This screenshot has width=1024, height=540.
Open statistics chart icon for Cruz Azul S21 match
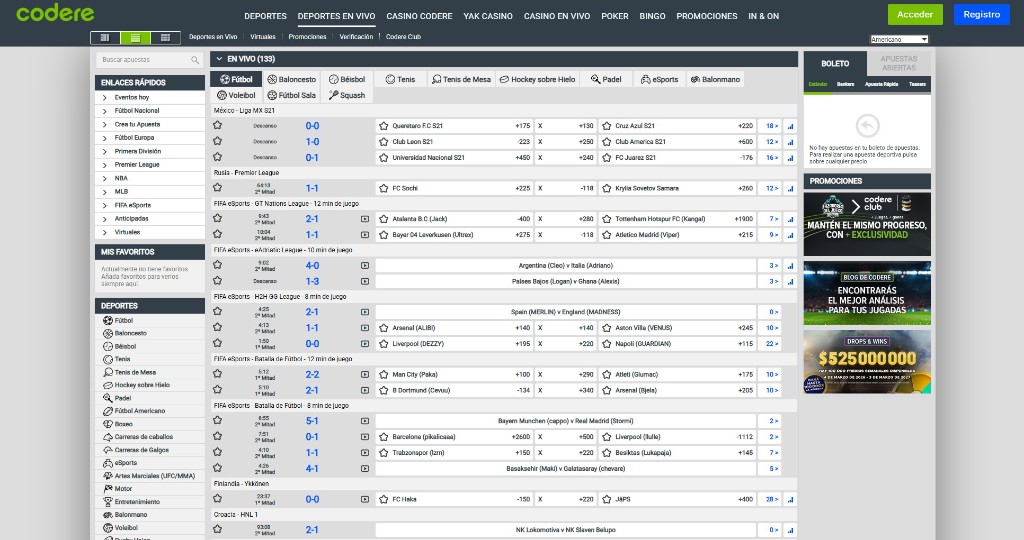tap(790, 126)
